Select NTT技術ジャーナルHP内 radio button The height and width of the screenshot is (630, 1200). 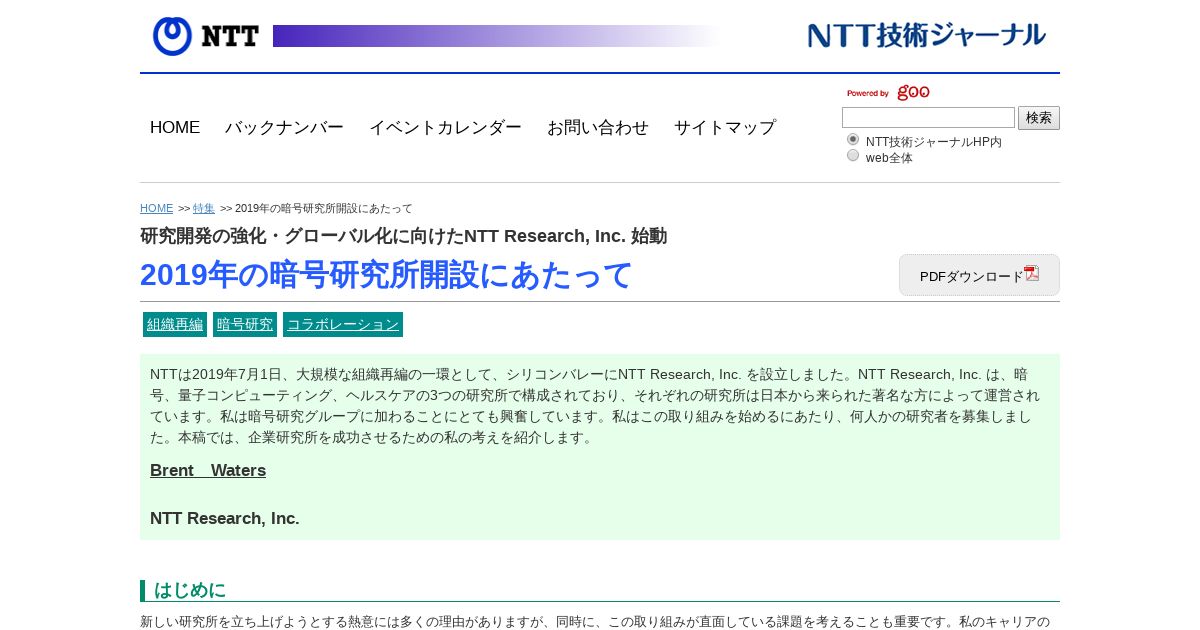coord(853,139)
